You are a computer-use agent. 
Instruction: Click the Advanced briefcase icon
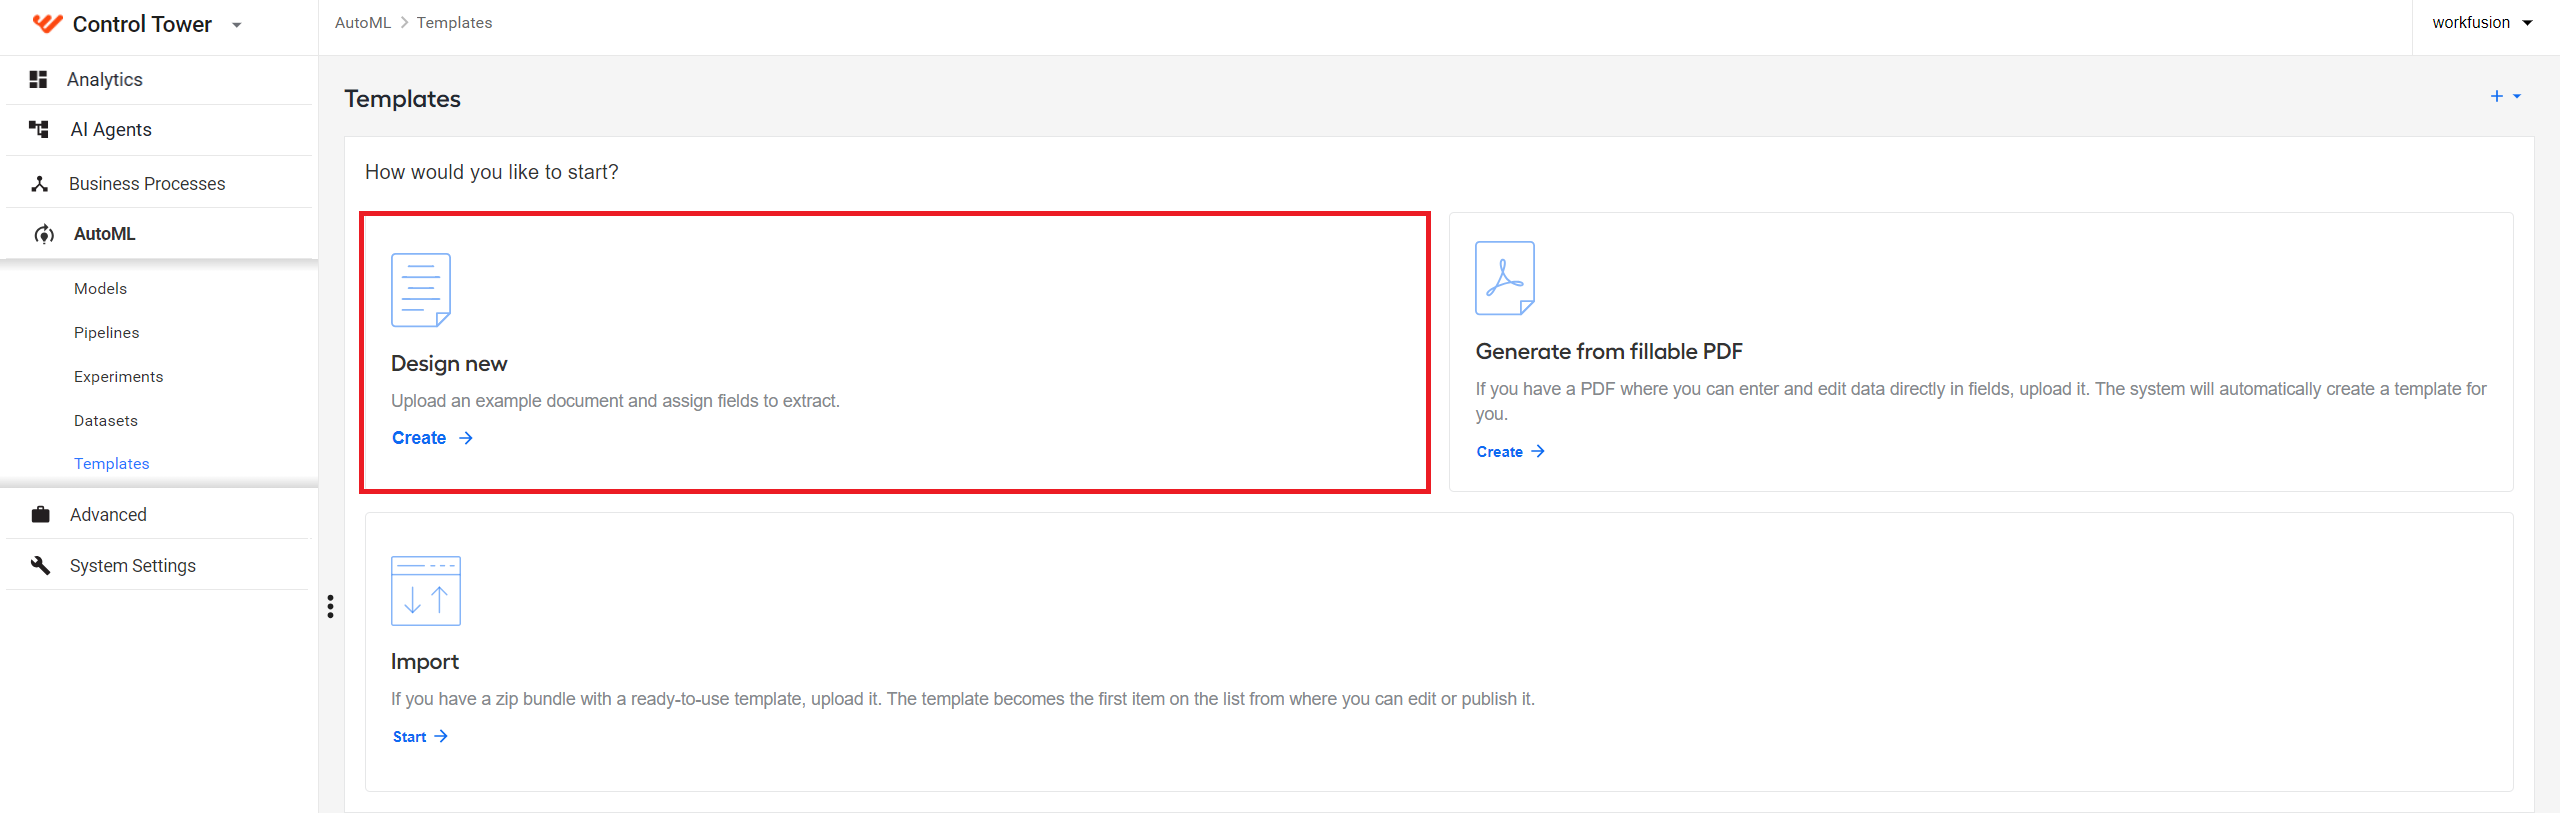[40, 514]
